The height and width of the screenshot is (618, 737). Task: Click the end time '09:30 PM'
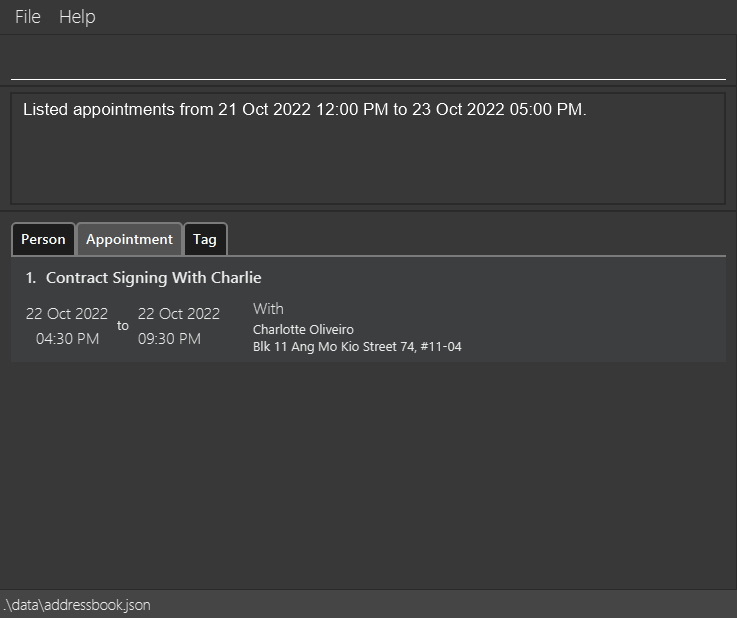coord(169,339)
